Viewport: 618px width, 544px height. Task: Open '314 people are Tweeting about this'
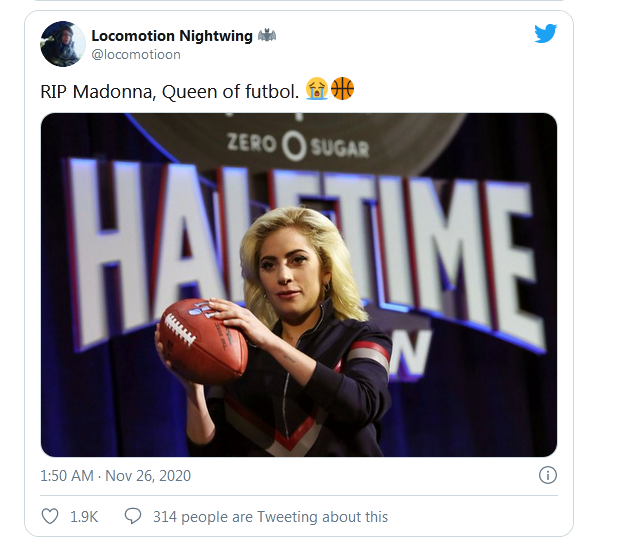click(270, 517)
